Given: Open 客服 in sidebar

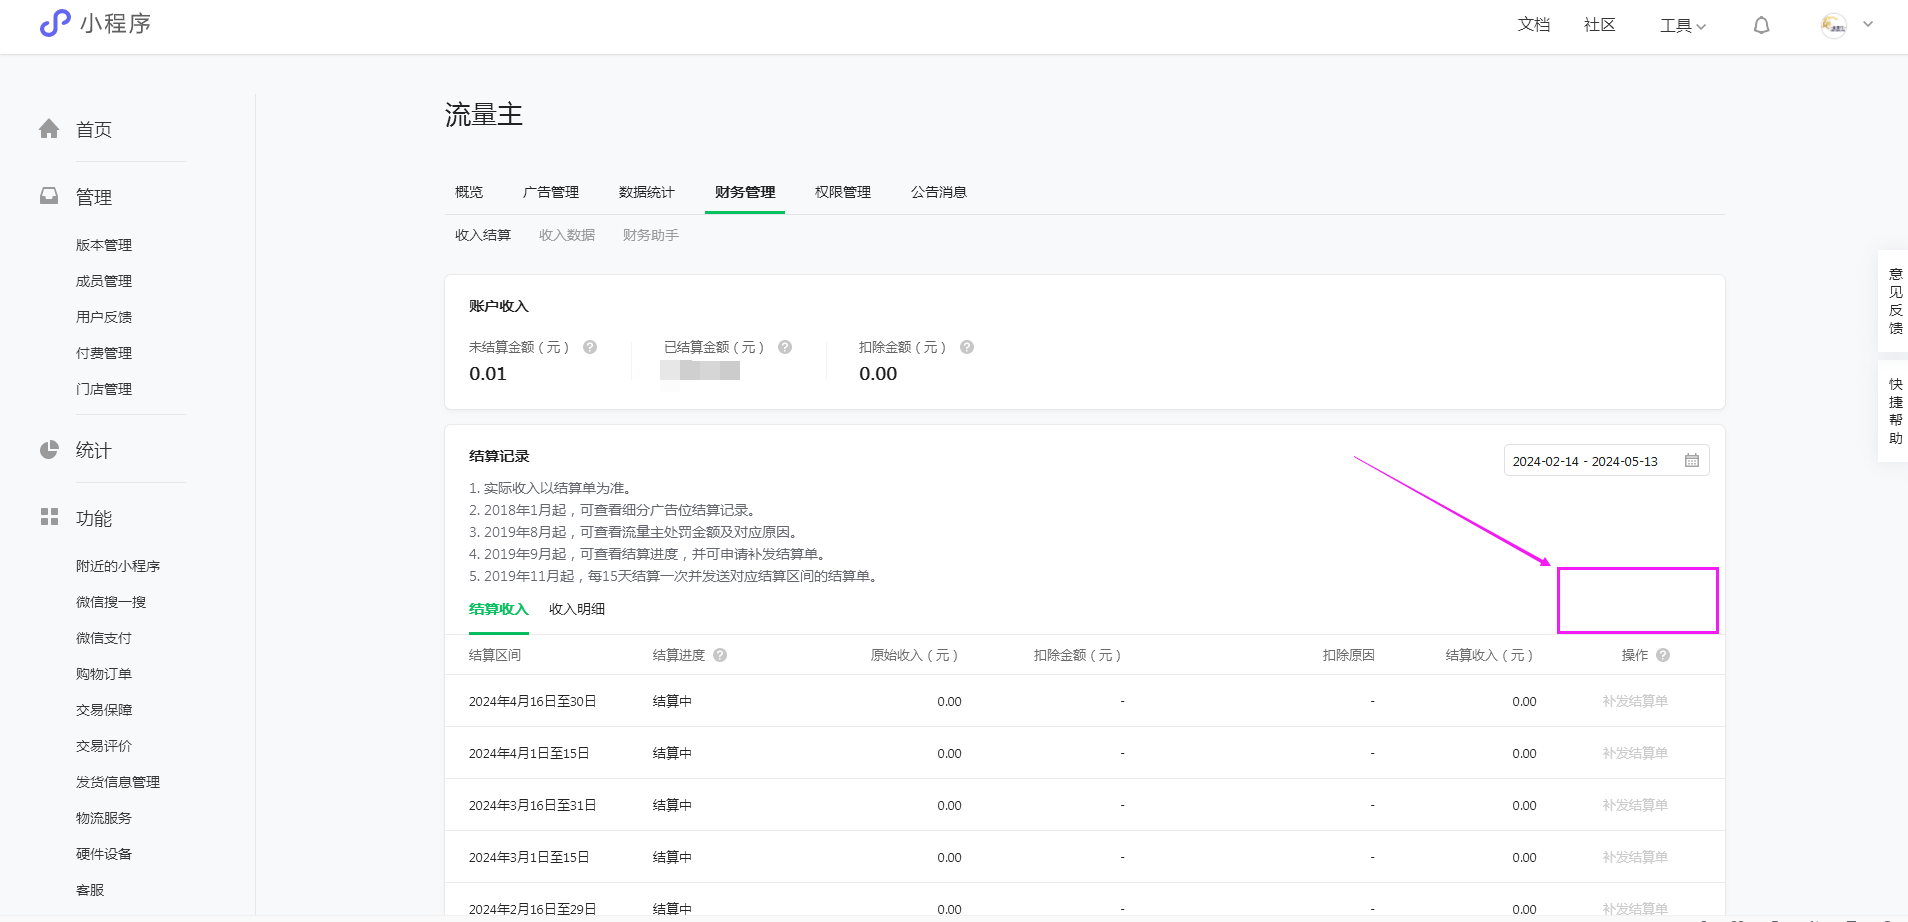Looking at the screenshot, I should click(90, 890).
